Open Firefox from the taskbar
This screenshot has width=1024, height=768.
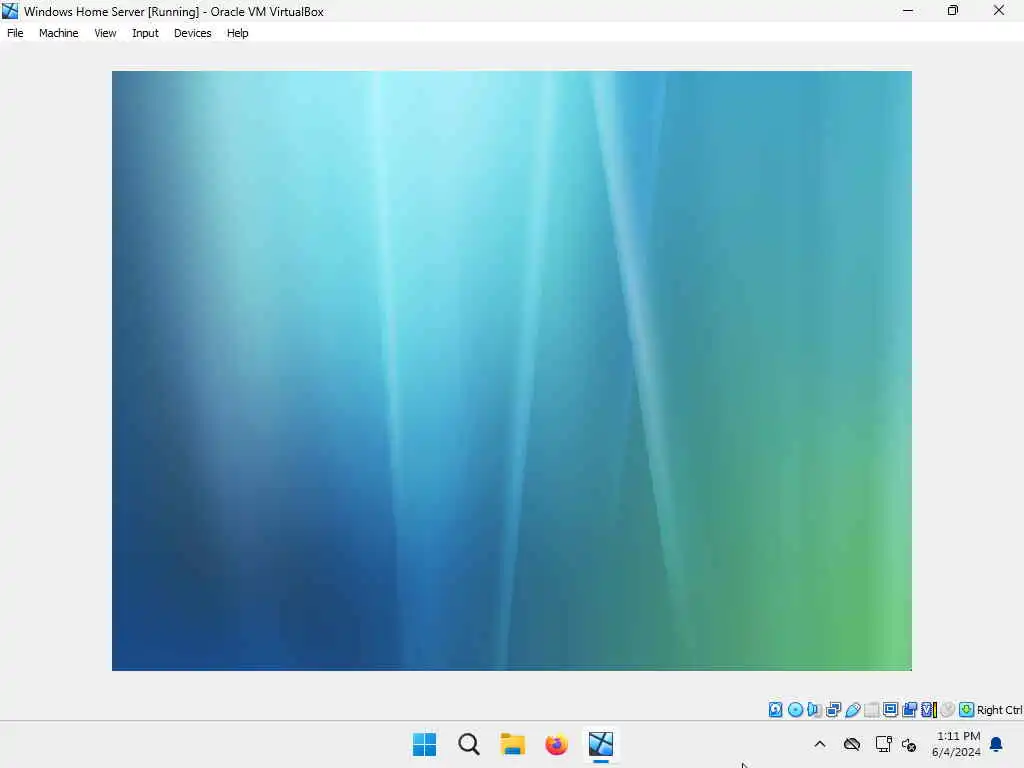[556, 744]
